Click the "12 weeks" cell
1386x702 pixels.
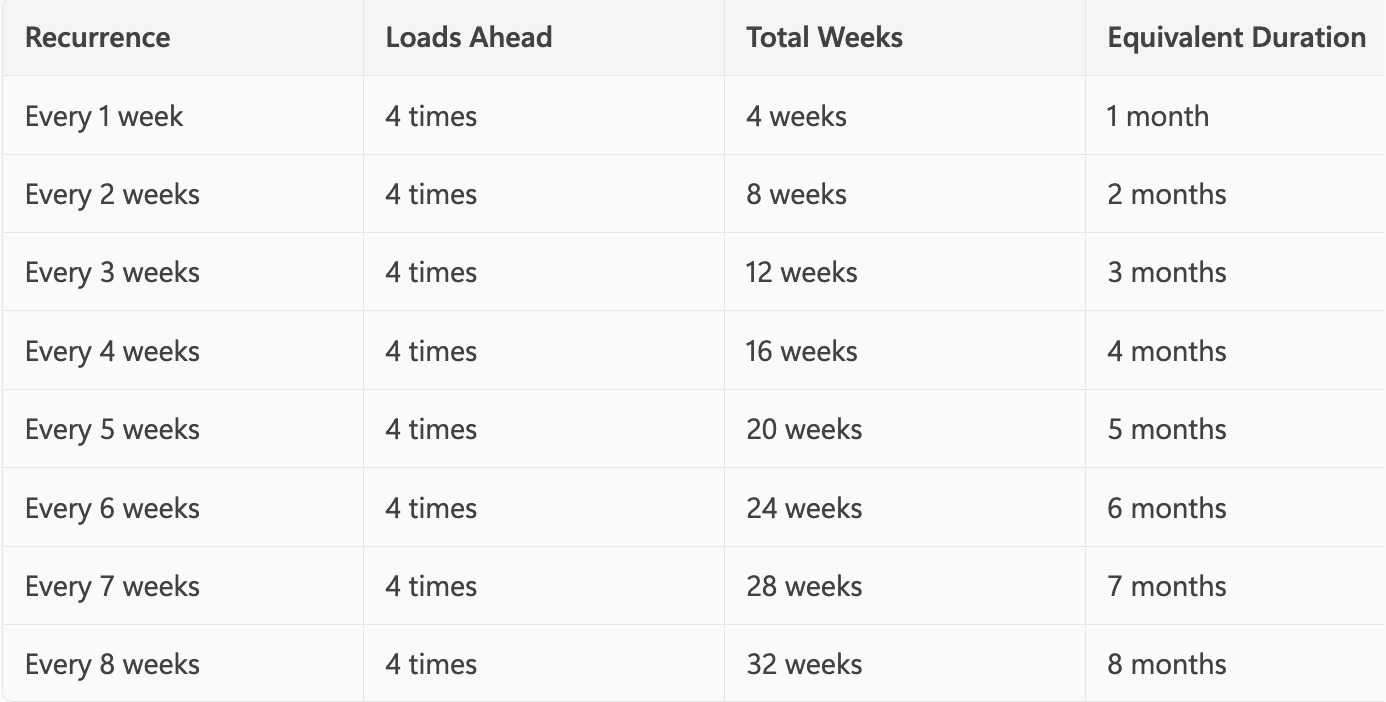[x=801, y=272]
